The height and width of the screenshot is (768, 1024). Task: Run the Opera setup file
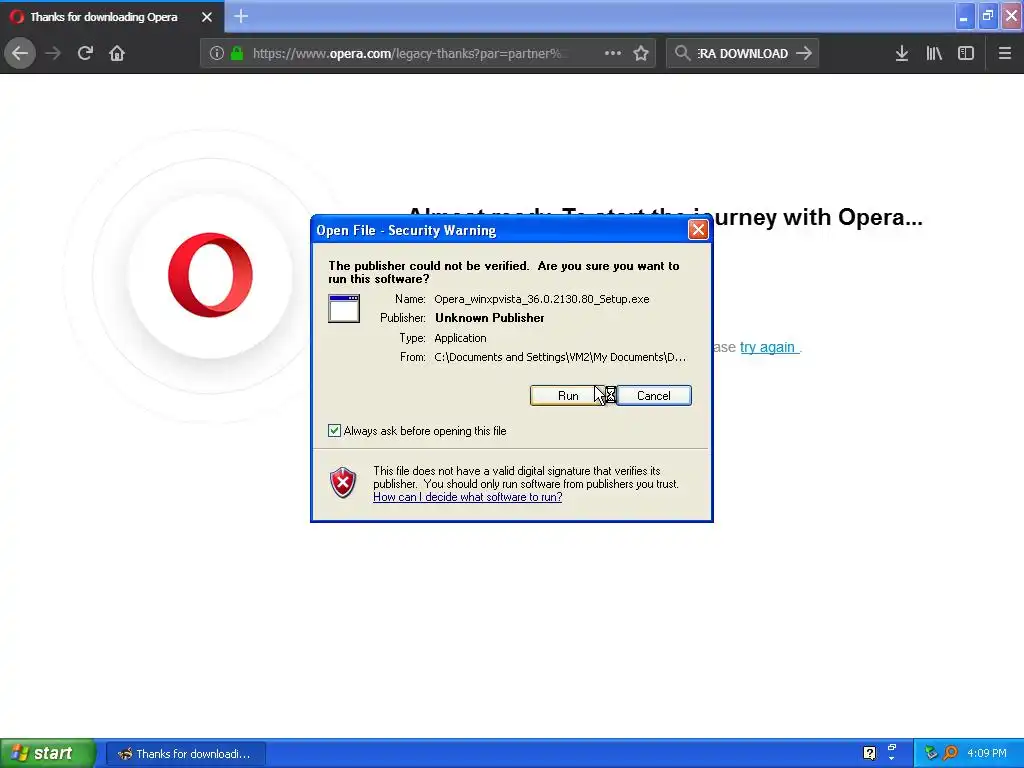(x=568, y=396)
